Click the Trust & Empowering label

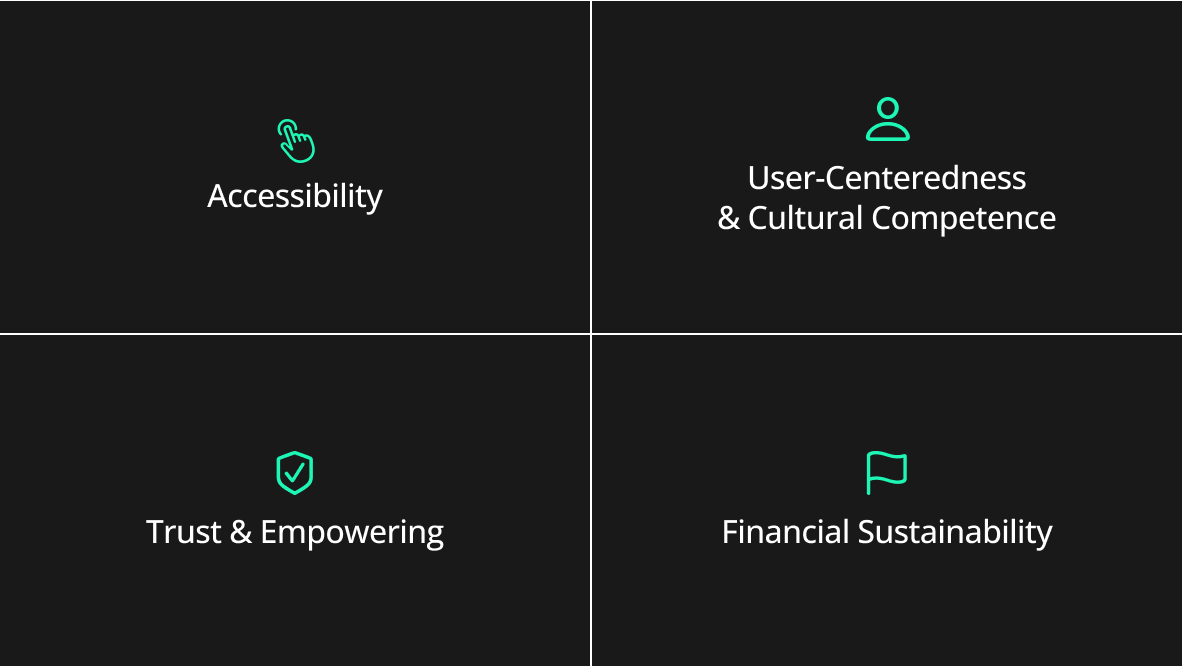coord(295,532)
